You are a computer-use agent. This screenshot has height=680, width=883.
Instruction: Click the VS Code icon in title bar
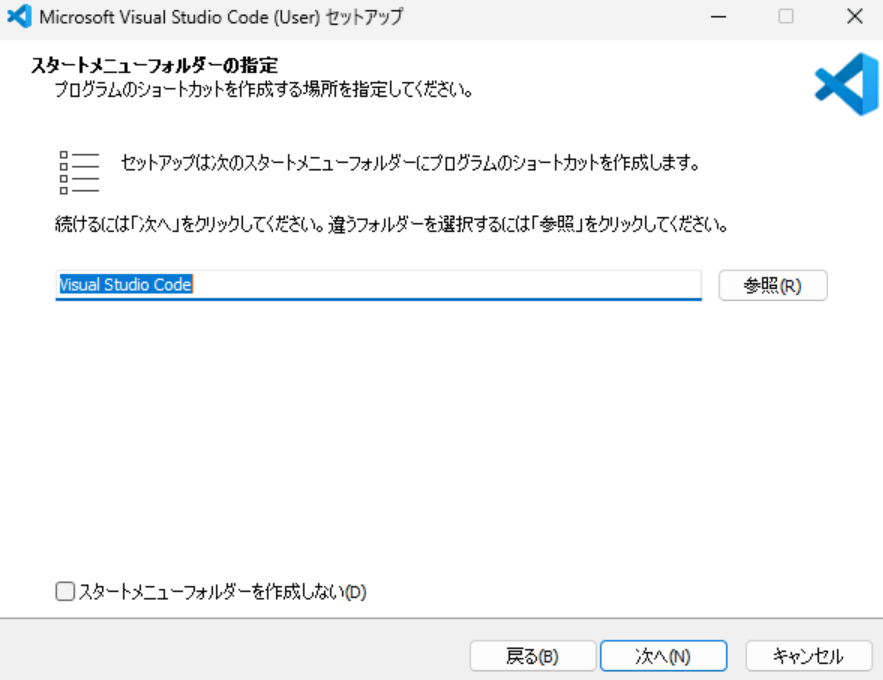pos(20,17)
